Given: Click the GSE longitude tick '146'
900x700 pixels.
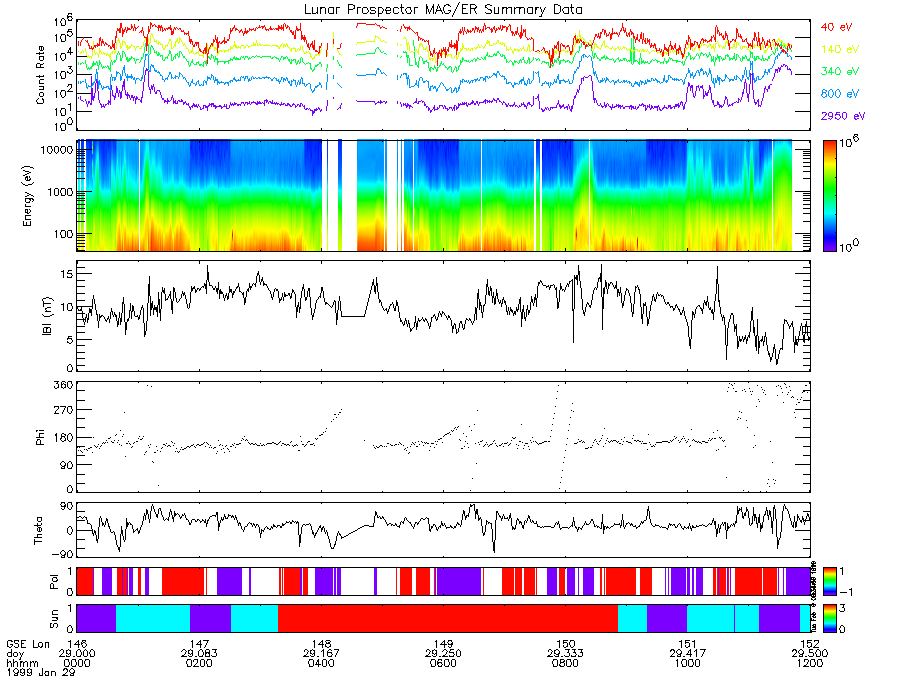Looking at the screenshot, I should click(x=77, y=644).
